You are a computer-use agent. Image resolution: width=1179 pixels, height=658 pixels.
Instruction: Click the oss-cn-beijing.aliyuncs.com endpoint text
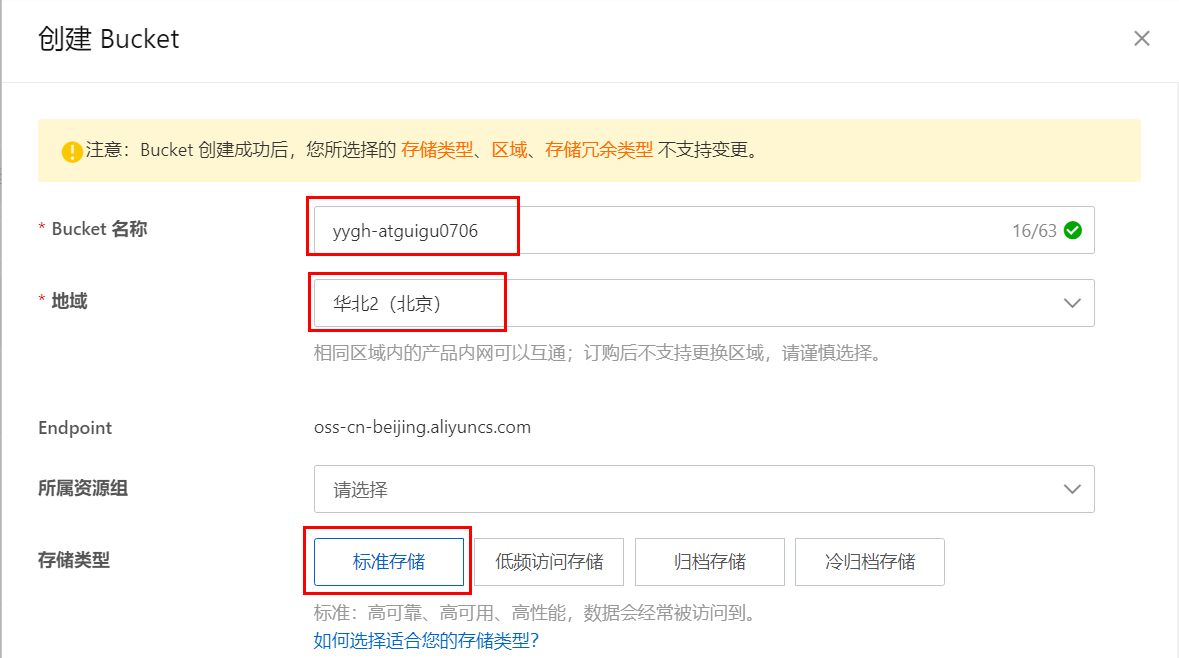pos(422,428)
